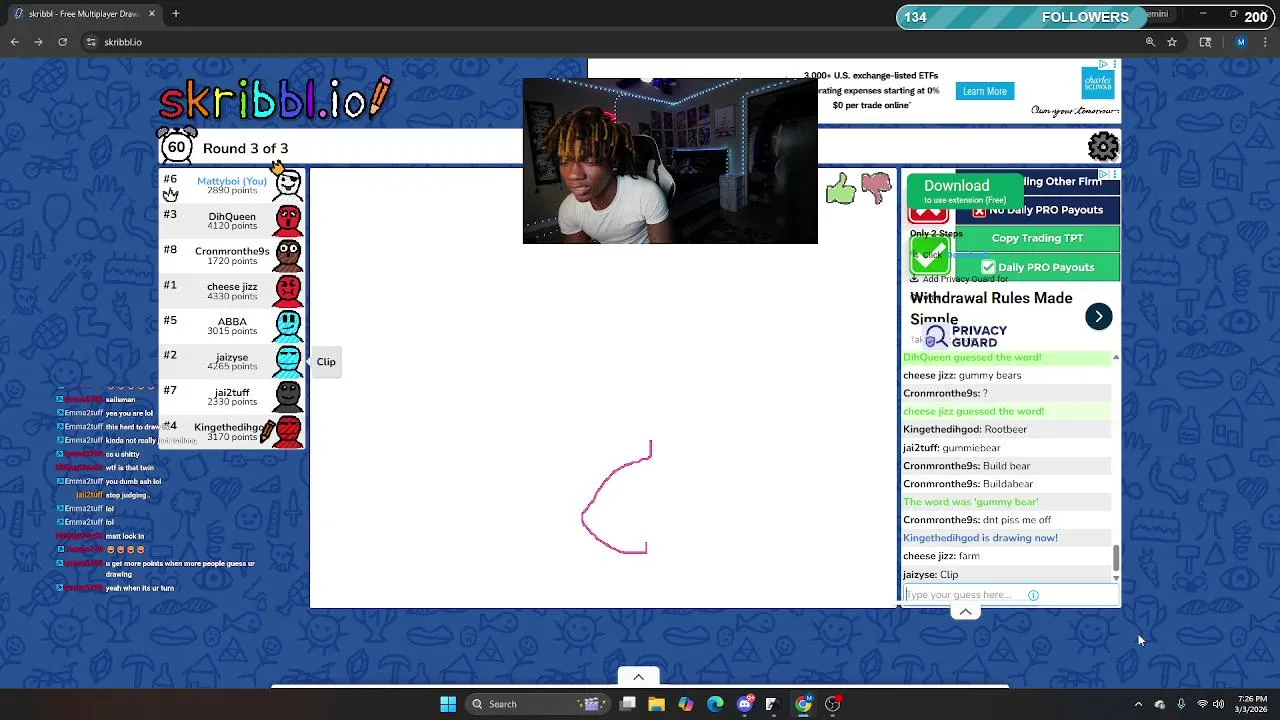The image size is (1280, 720).
Task: Click No Daily PRO Payouts with red X
Action: 1037,210
